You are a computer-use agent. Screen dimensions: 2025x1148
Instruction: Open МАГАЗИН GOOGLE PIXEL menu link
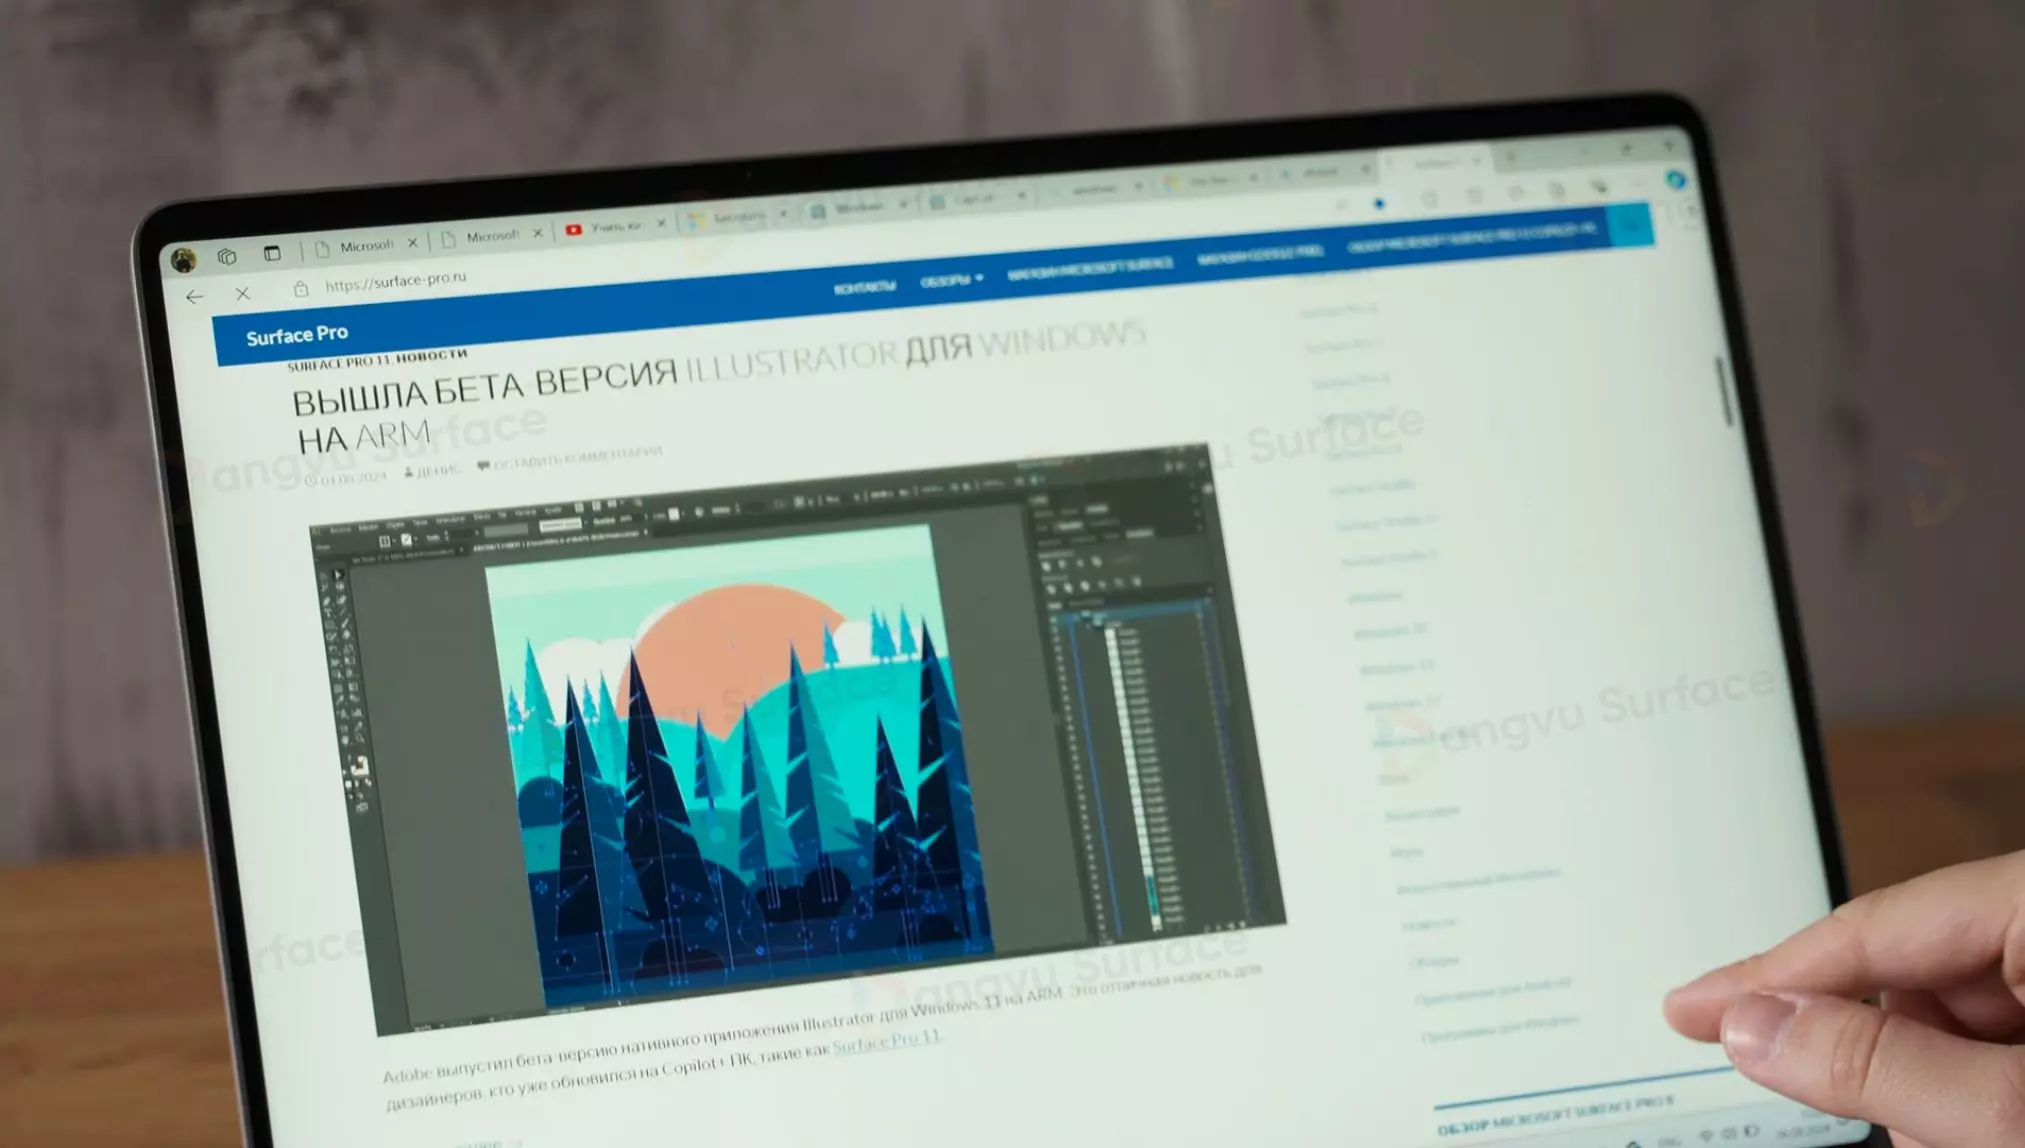point(1260,255)
